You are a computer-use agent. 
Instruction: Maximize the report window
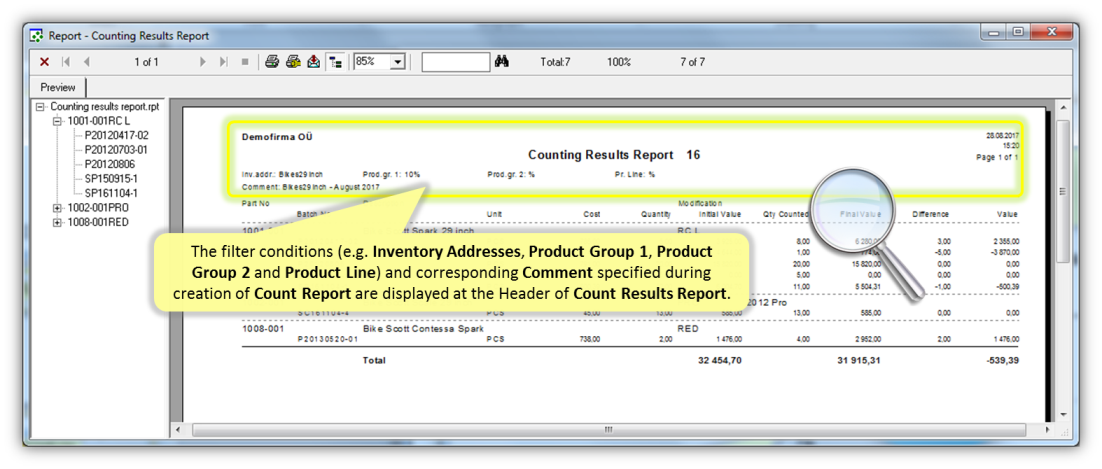[x=1017, y=32]
